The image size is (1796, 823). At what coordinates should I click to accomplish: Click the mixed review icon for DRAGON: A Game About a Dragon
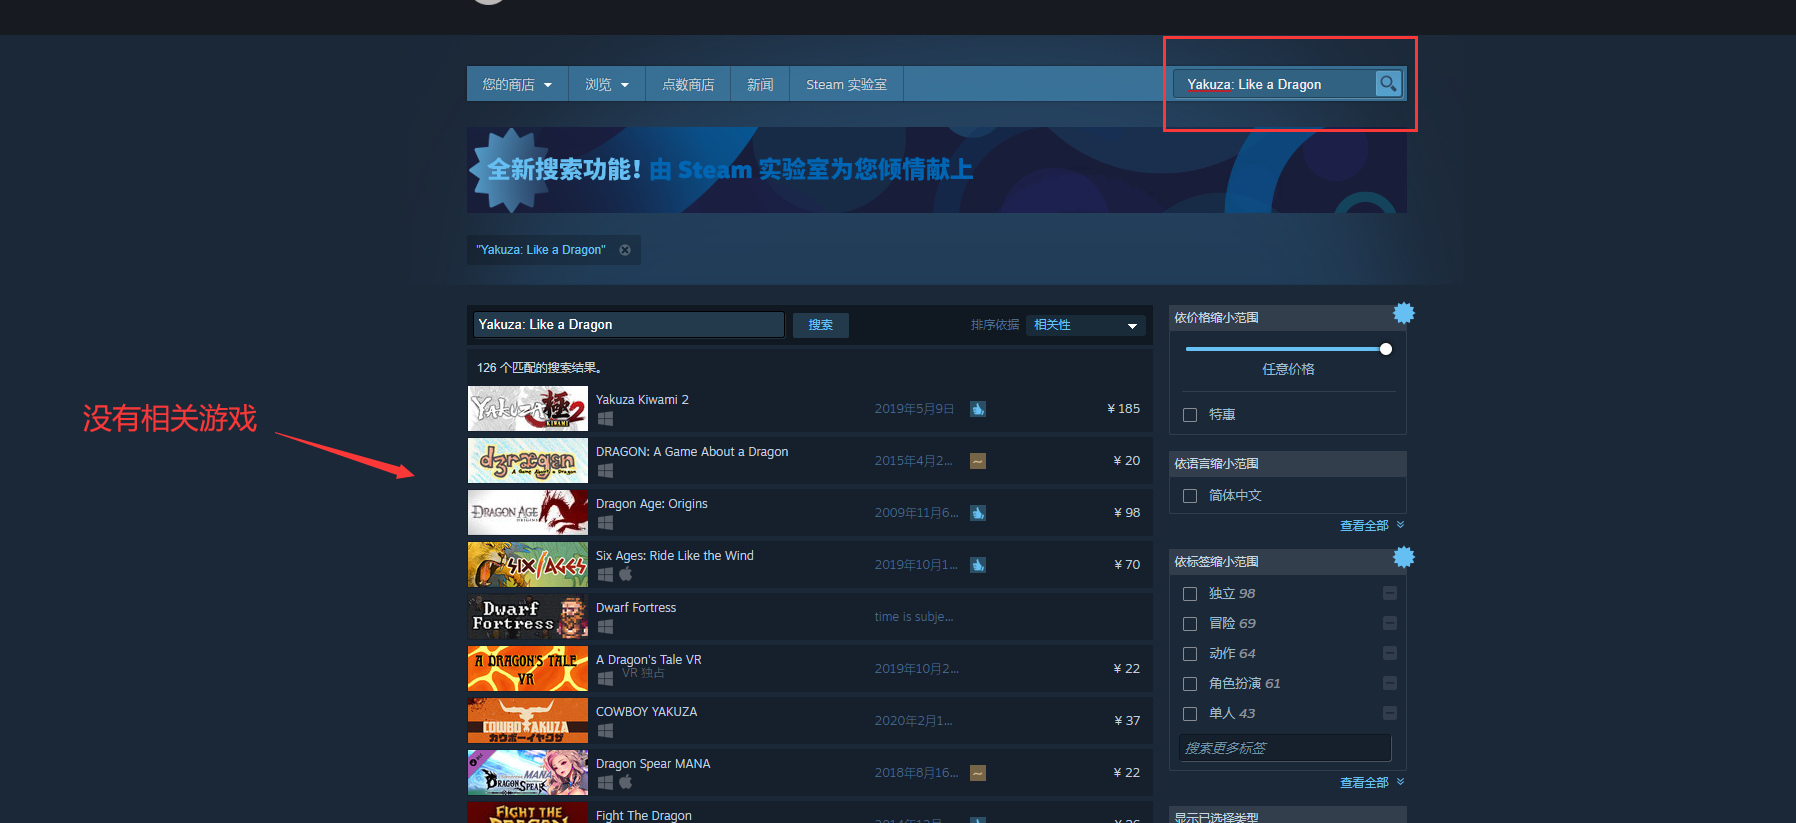coord(978,461)
